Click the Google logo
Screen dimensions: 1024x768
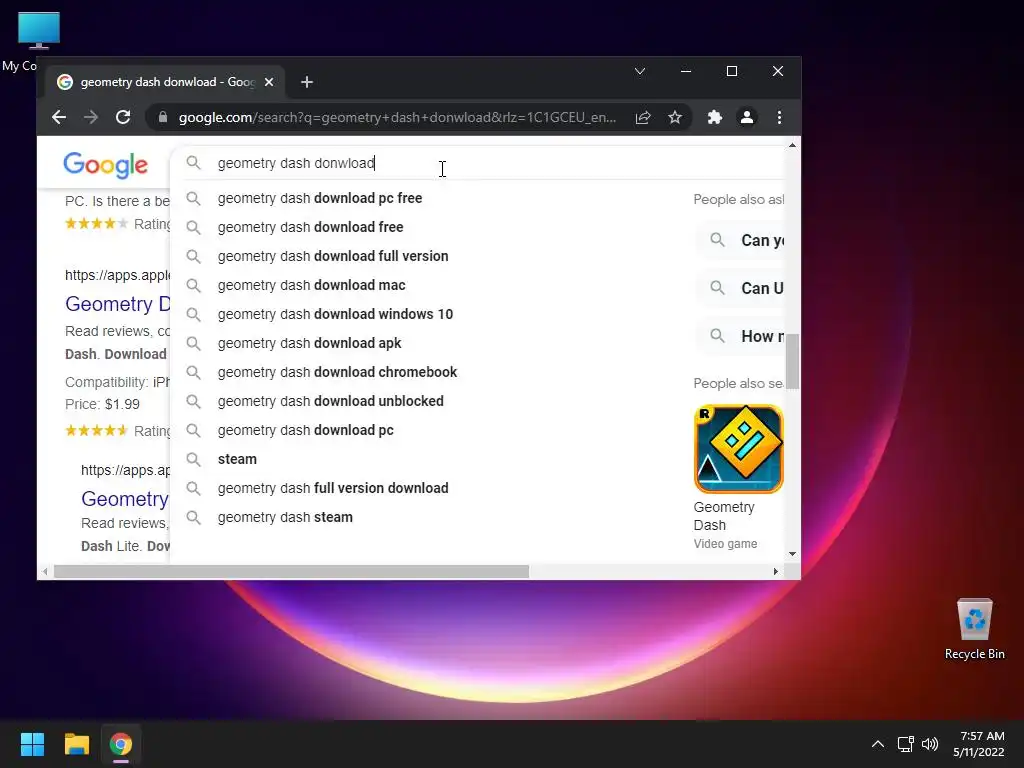pos(105,165)
